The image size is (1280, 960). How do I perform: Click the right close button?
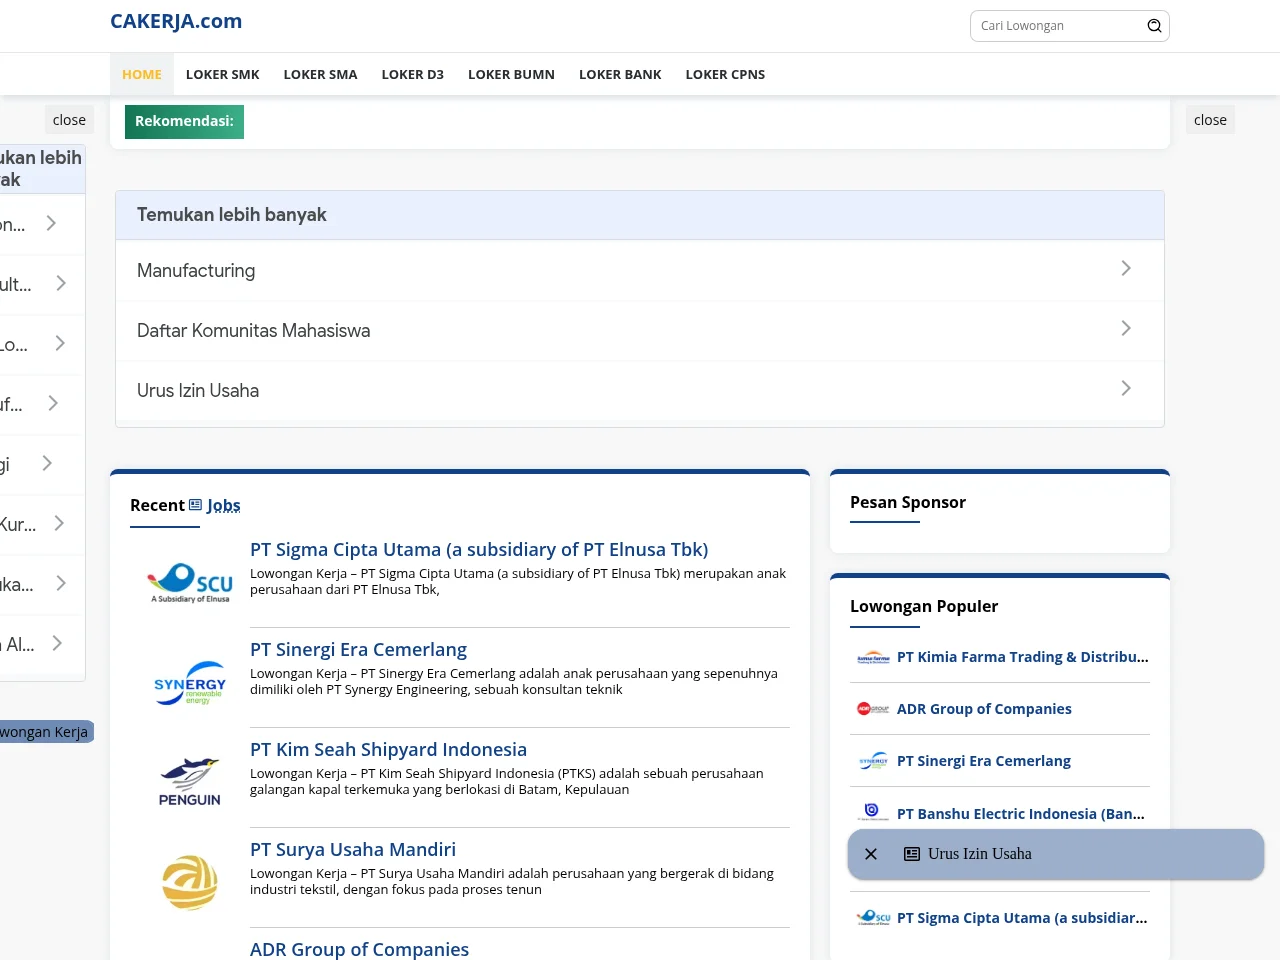[x=1210, y=120]
